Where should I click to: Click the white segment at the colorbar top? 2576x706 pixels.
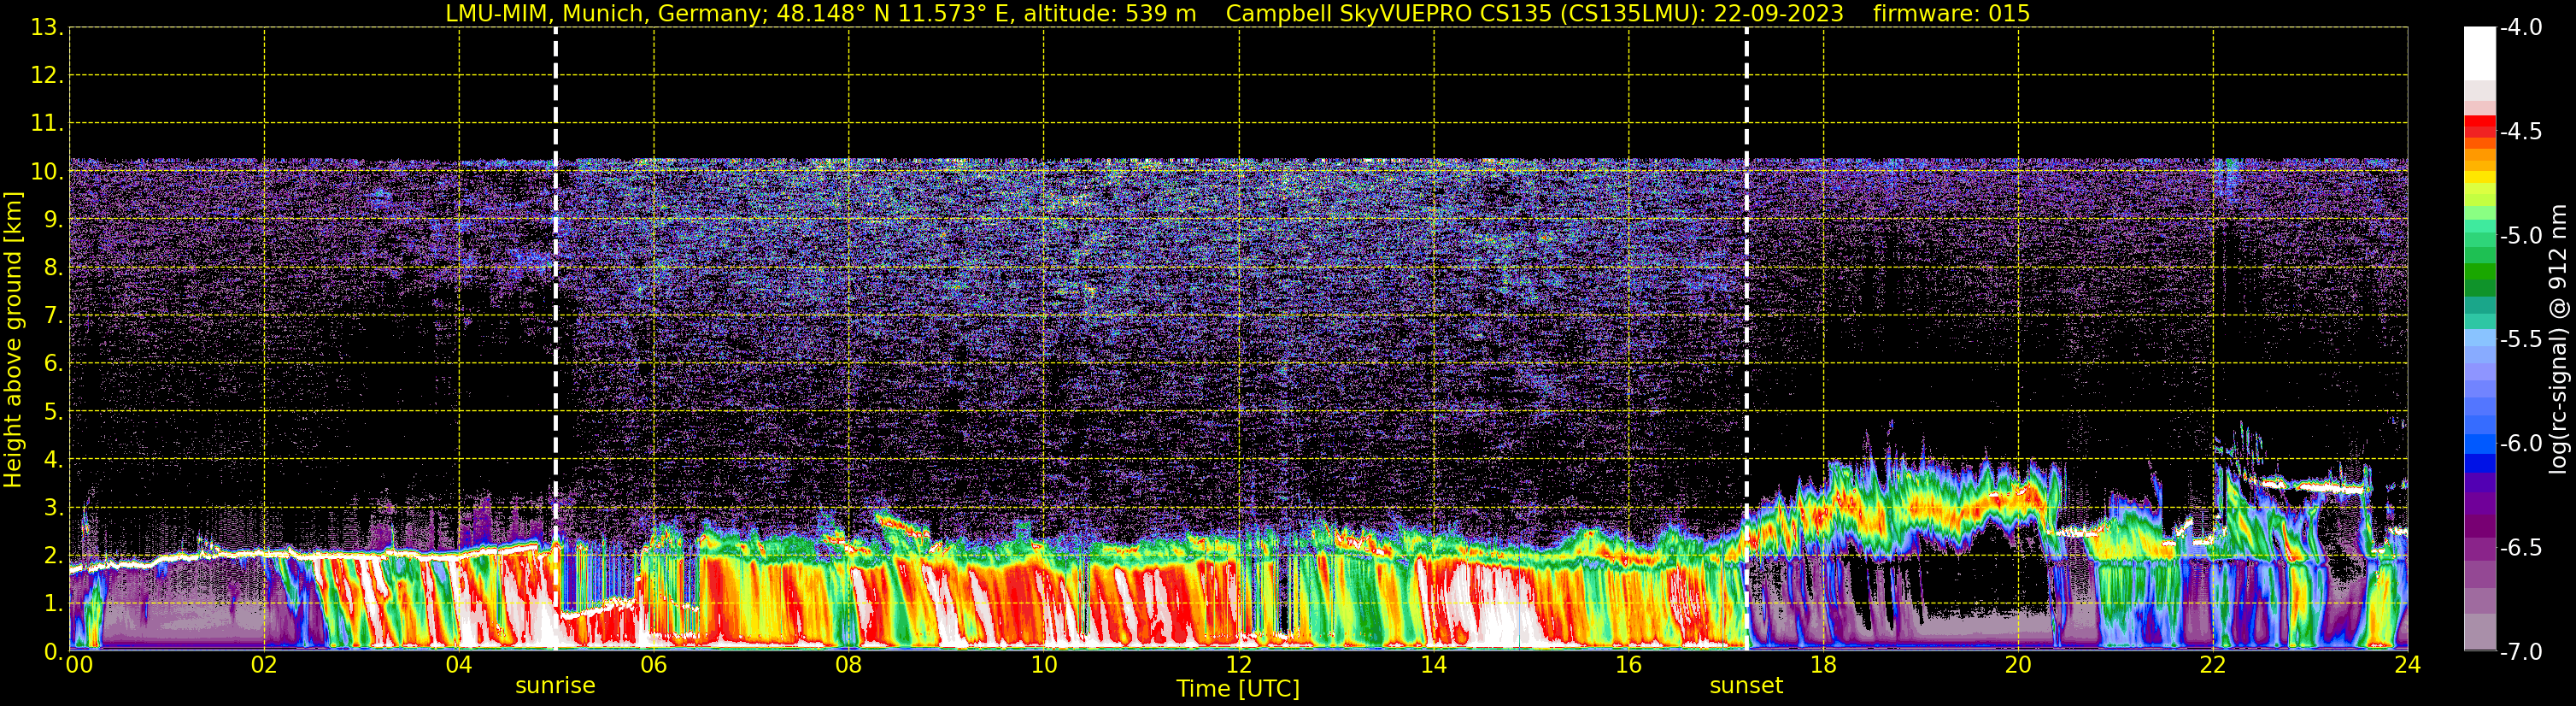pos(2479,53)
